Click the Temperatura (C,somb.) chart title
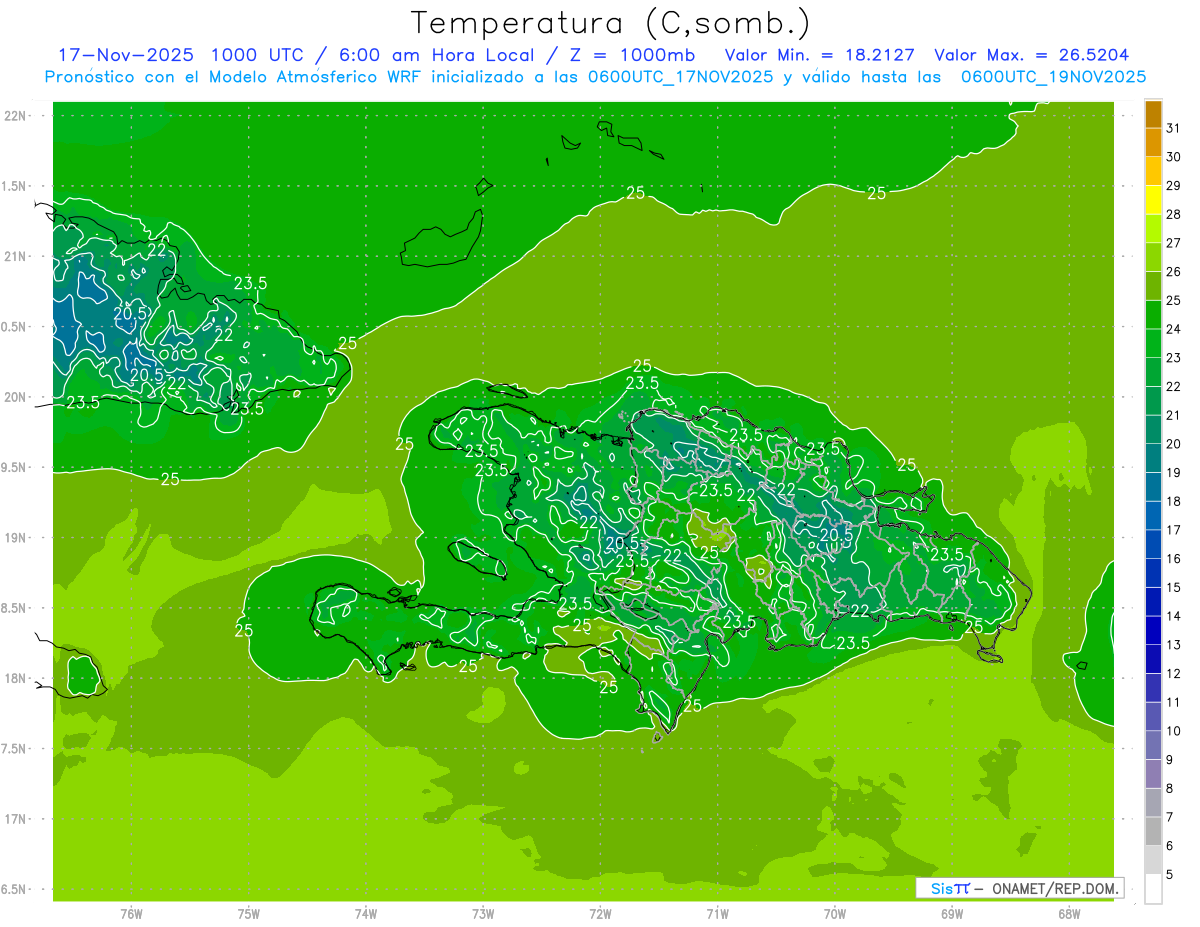This screenshot has width=1200, height=927. [x=610, y=22]
